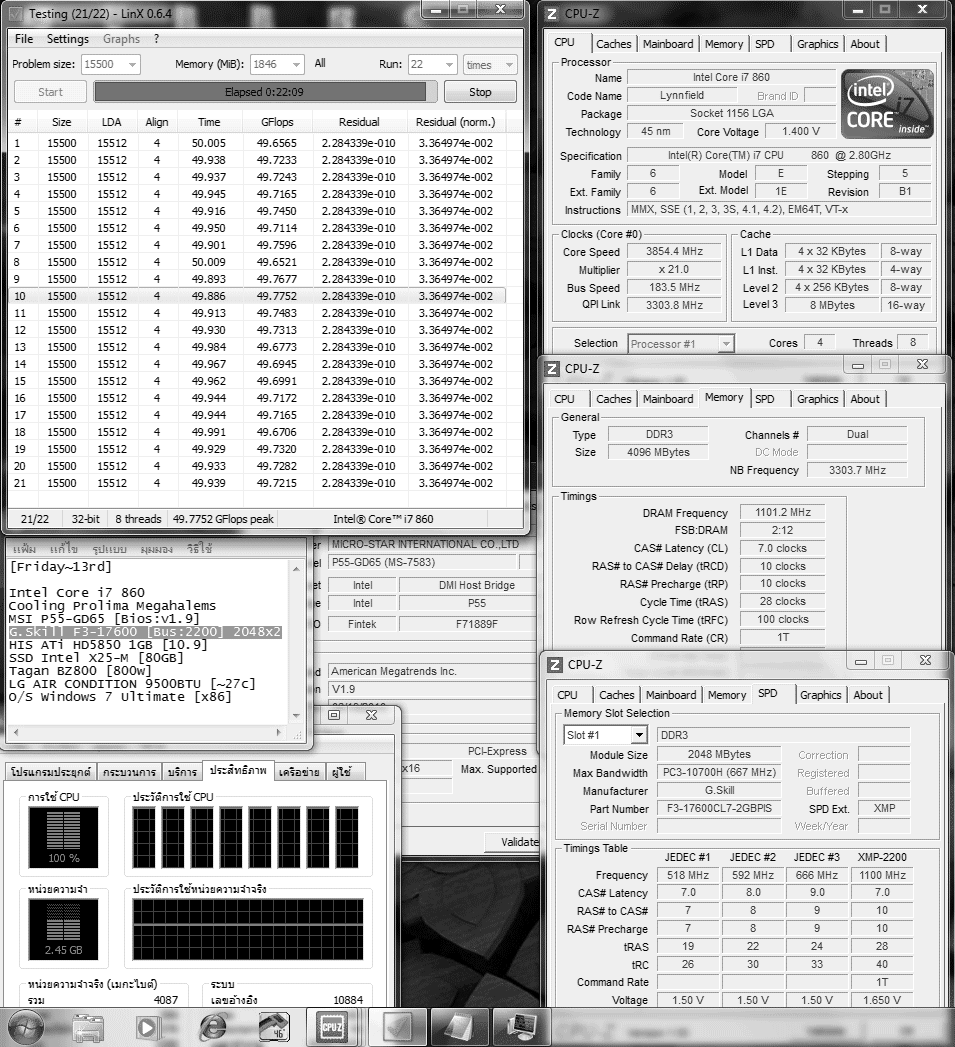Open the File menu in LinX

click(24, 39)
